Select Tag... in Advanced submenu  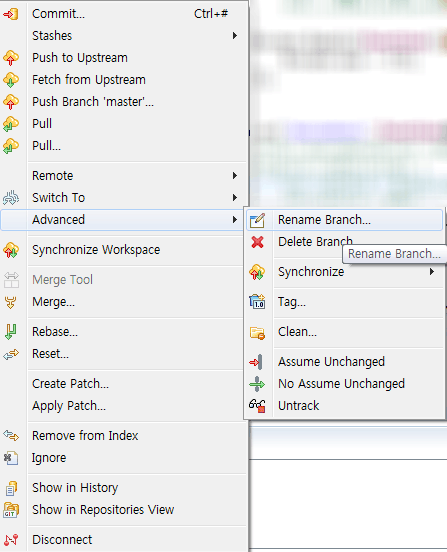coord(345,302)
